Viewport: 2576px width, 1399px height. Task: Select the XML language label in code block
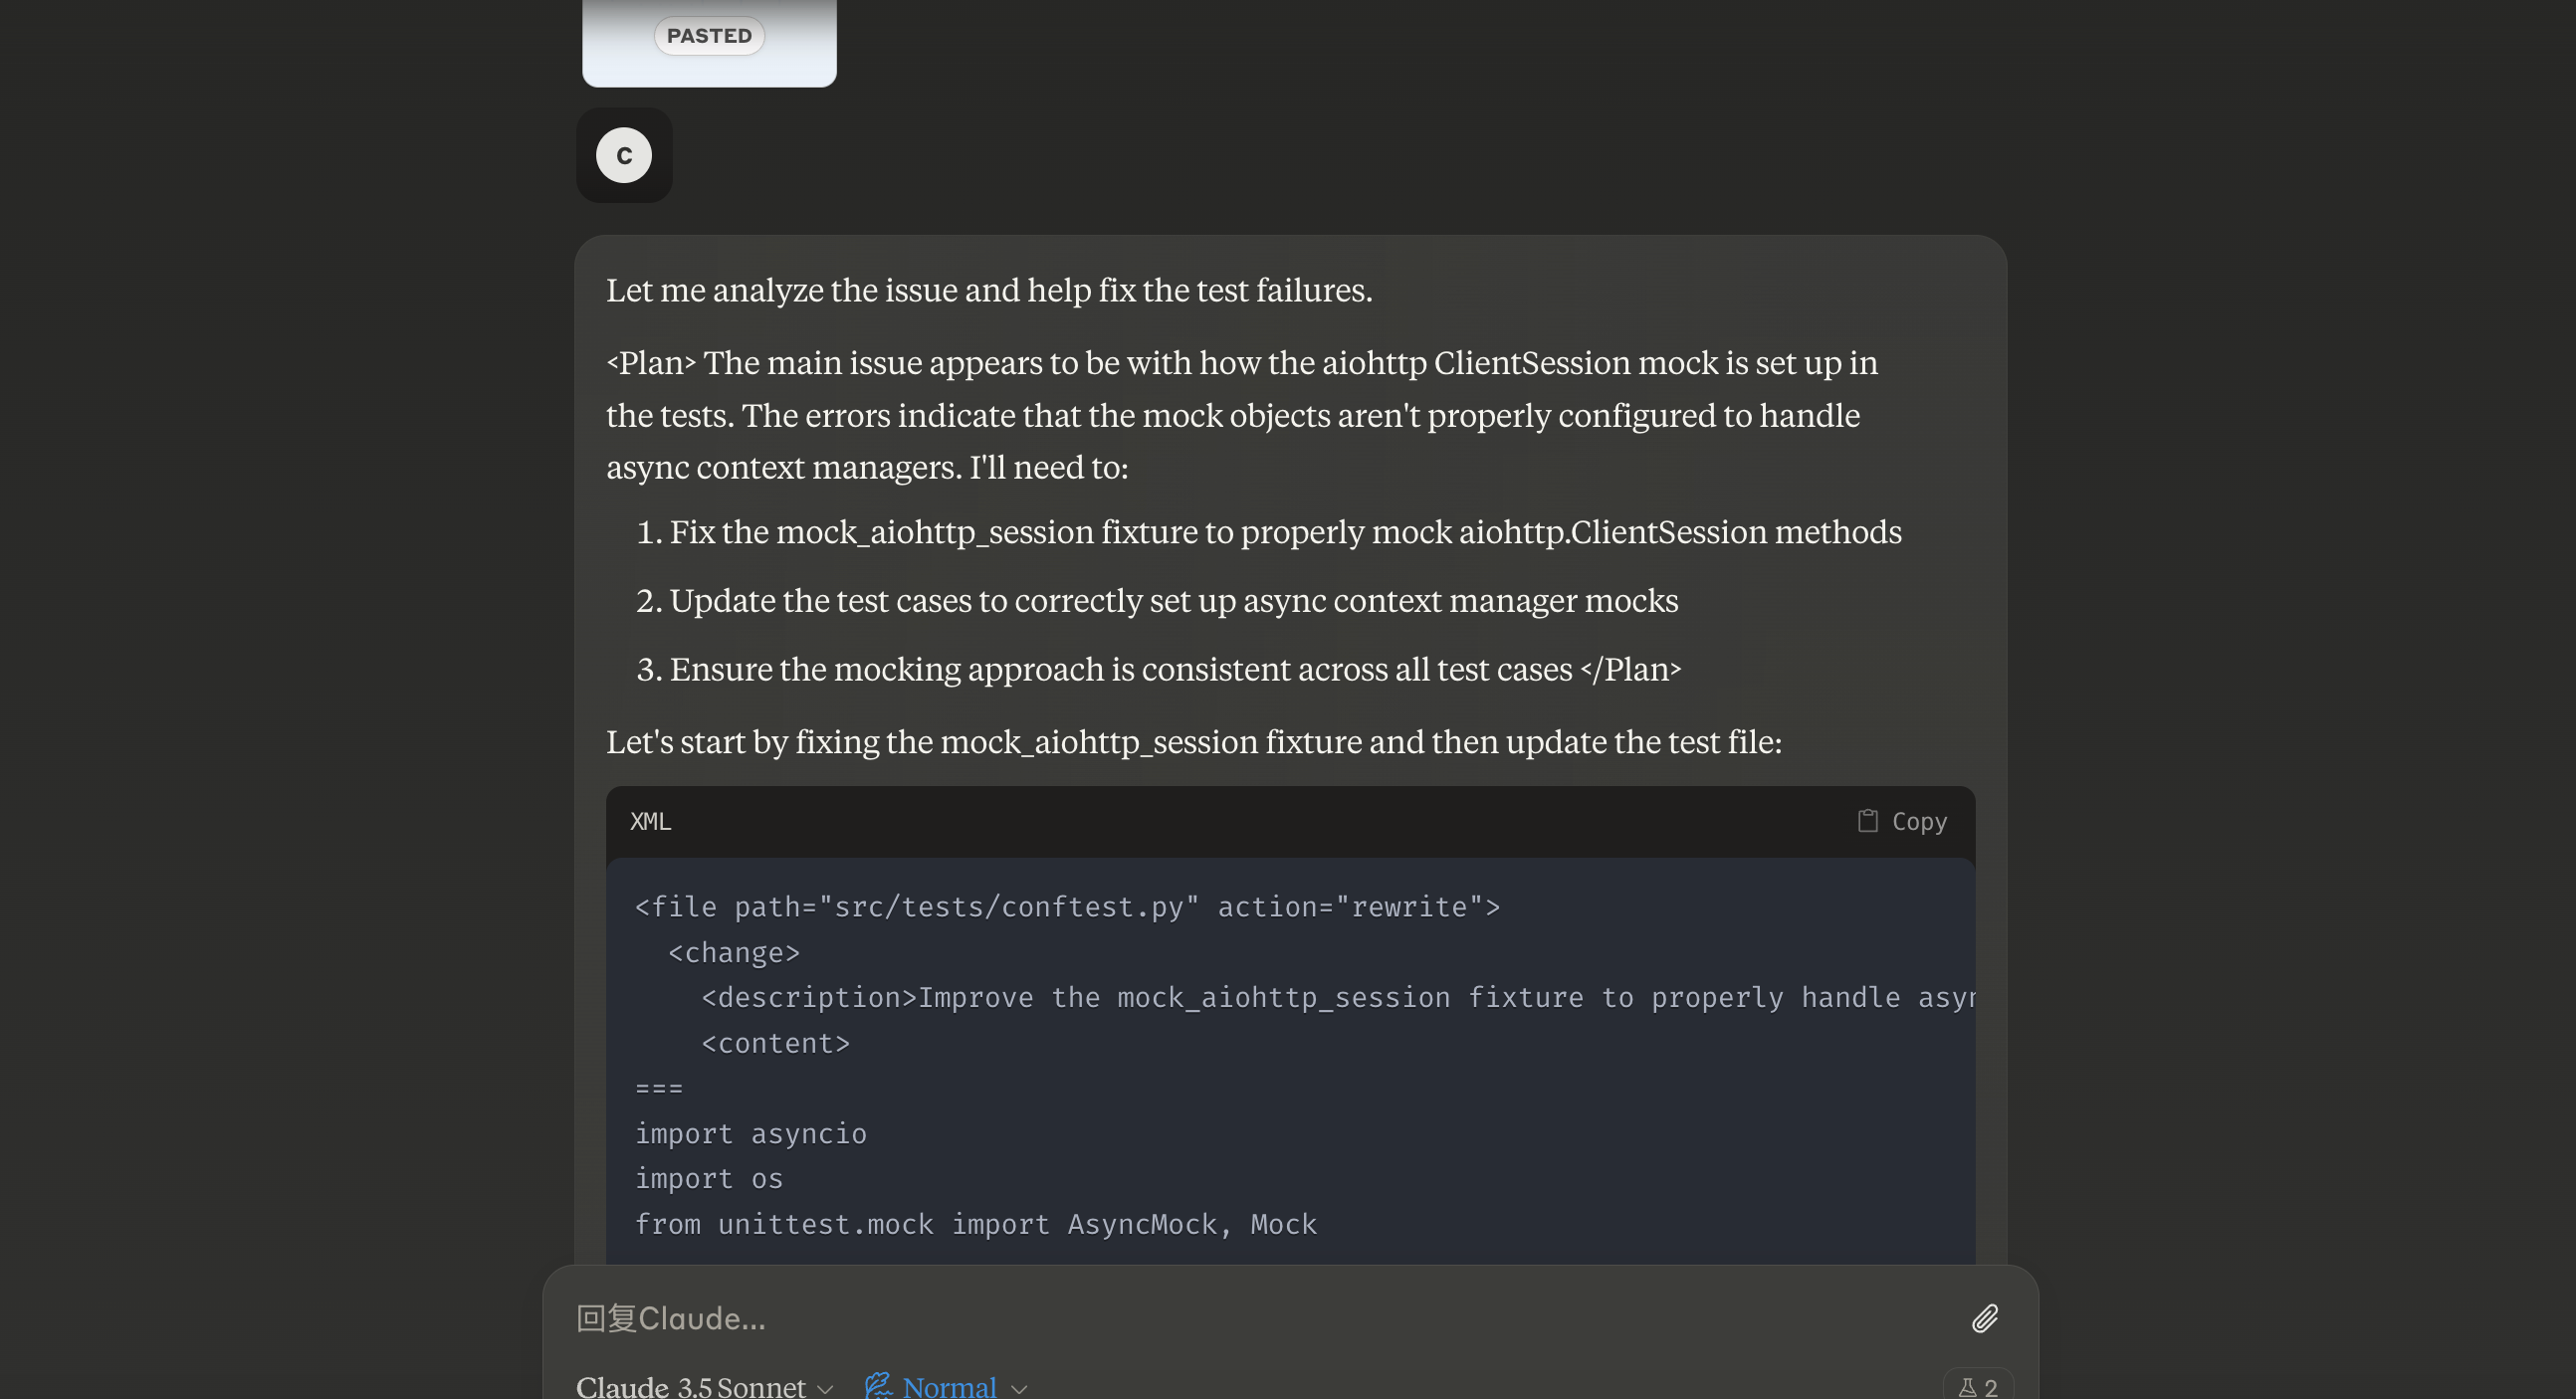click(x=650, y=820)
